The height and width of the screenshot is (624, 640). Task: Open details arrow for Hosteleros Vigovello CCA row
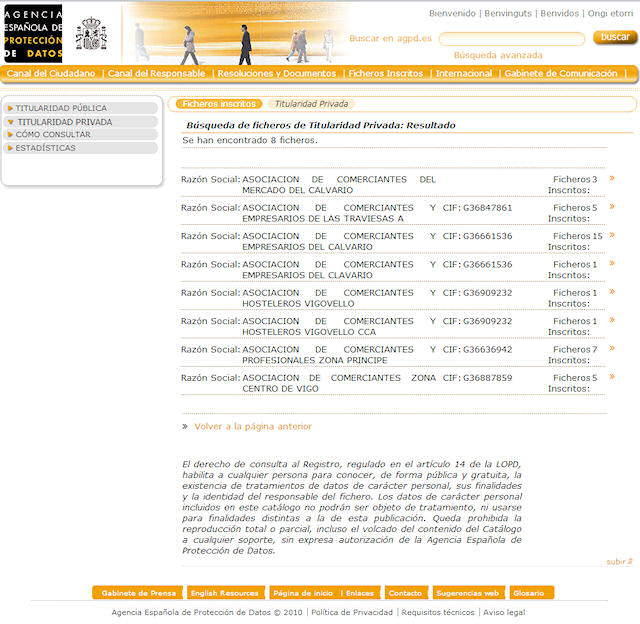point(612,320)
